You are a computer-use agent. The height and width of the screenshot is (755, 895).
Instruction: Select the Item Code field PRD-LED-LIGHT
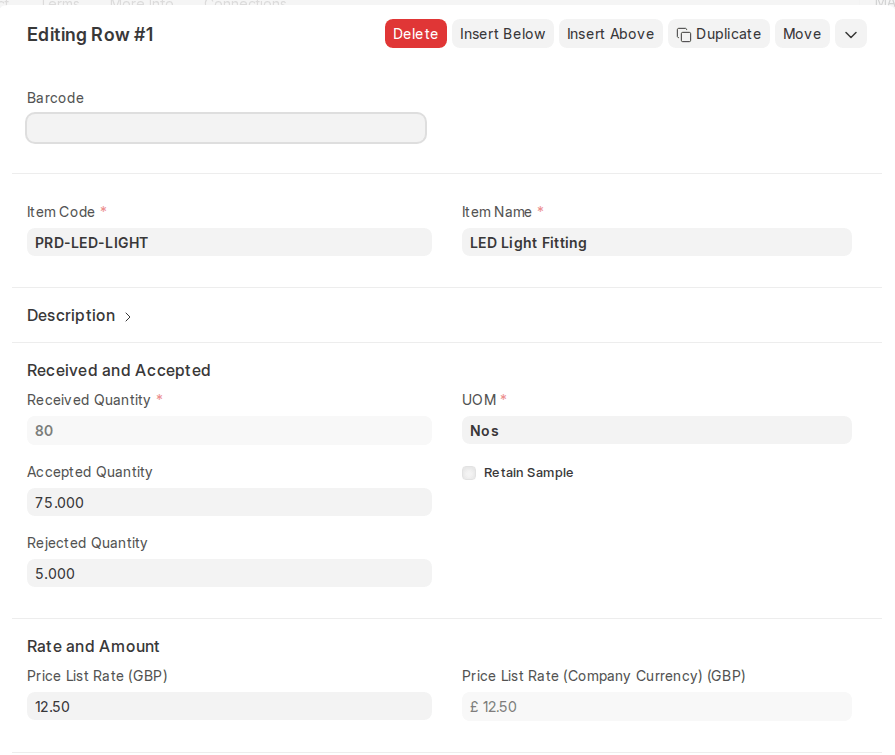[229, 243]
